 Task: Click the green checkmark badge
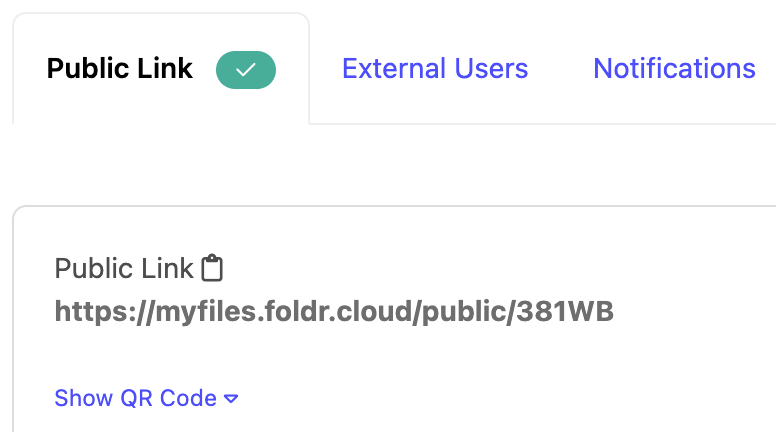(246, 70)
